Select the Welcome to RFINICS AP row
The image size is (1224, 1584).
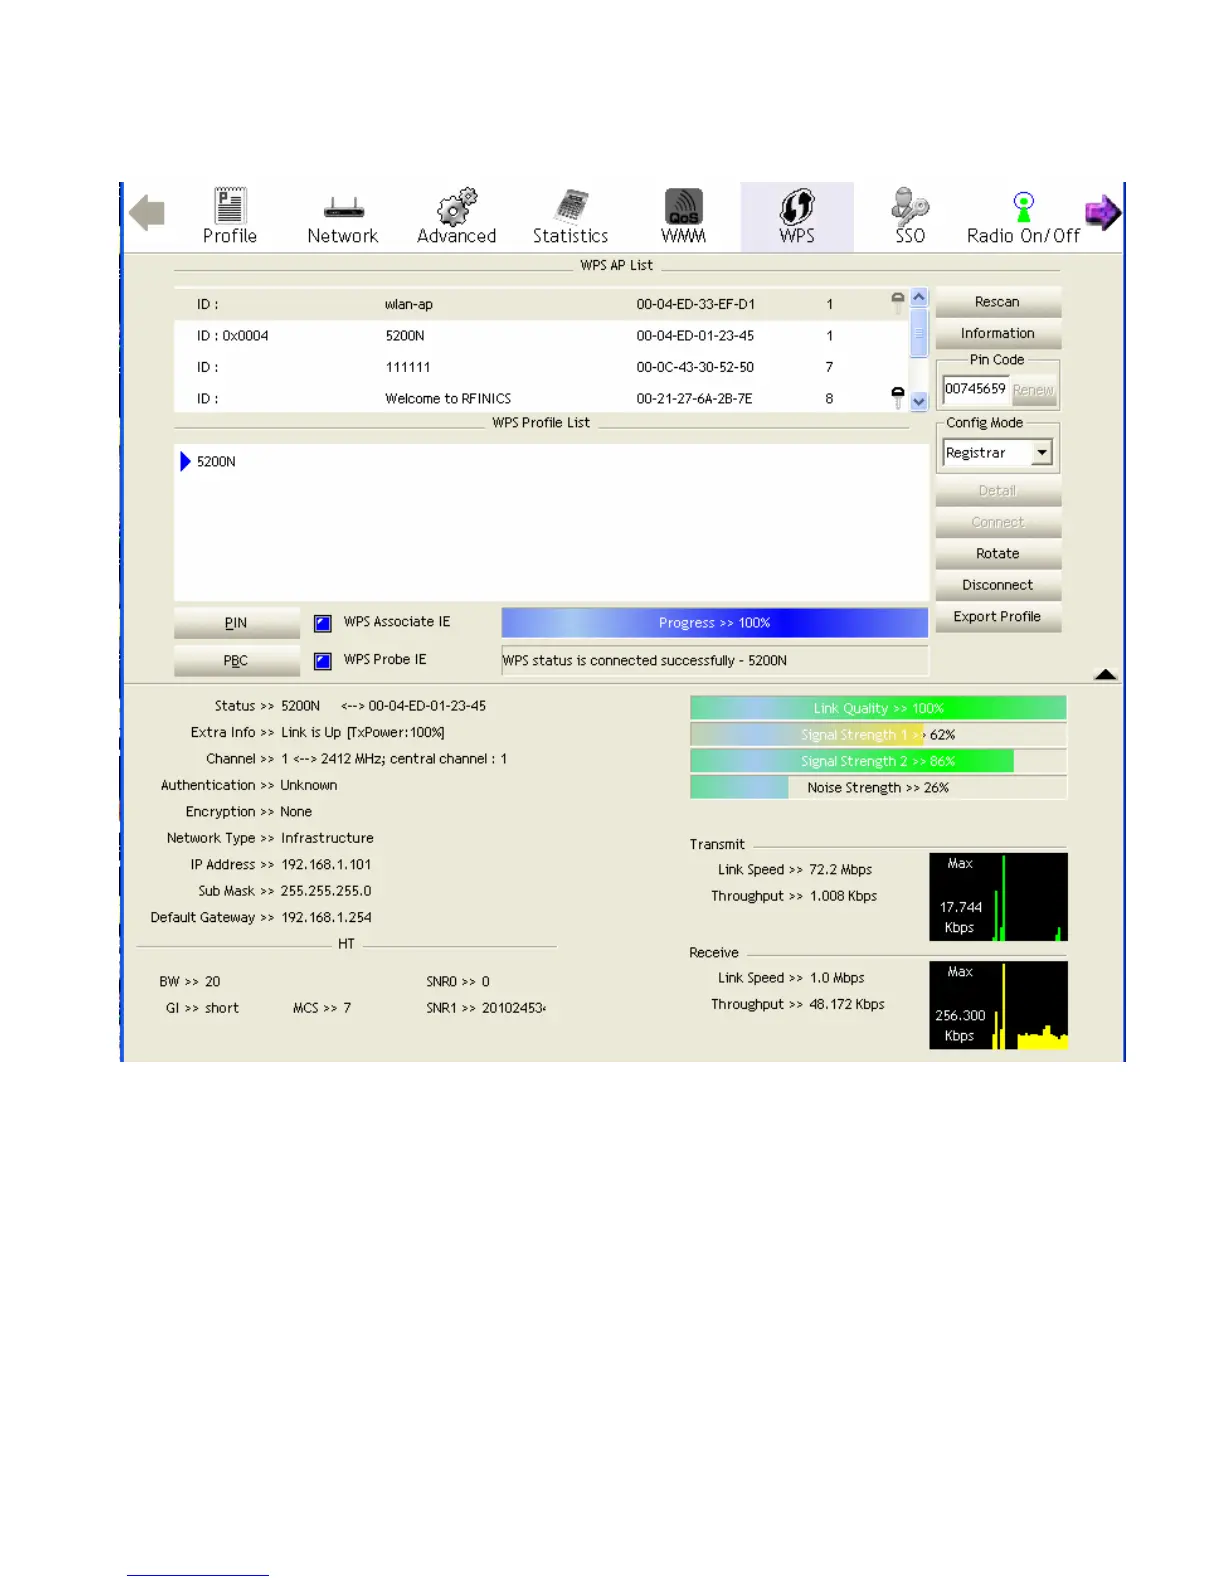pos(540,398)
